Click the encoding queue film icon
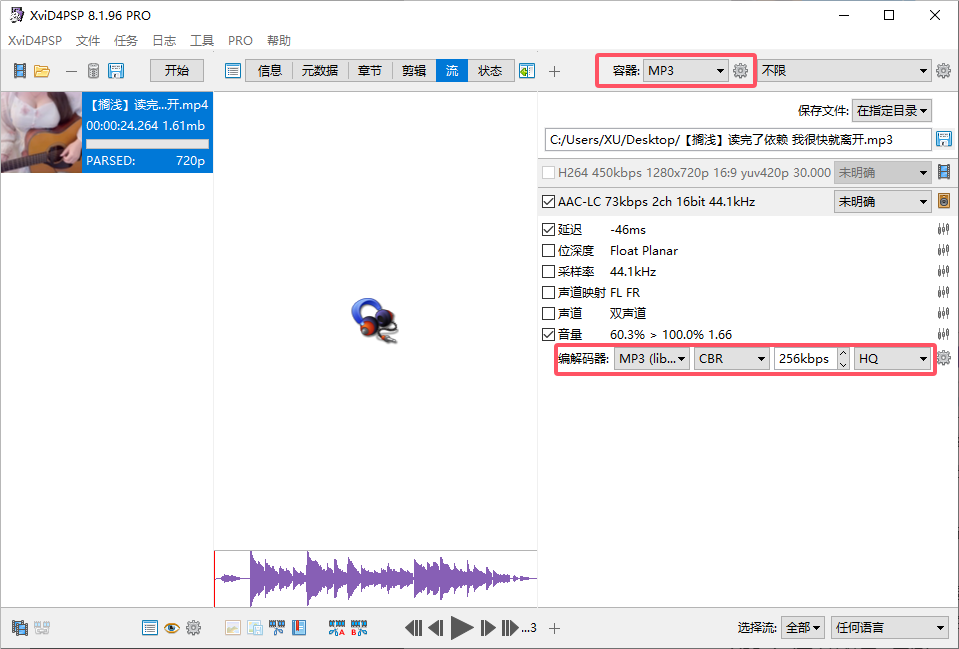The height and width of the screenshot is (649, 959). coord(20,627)
